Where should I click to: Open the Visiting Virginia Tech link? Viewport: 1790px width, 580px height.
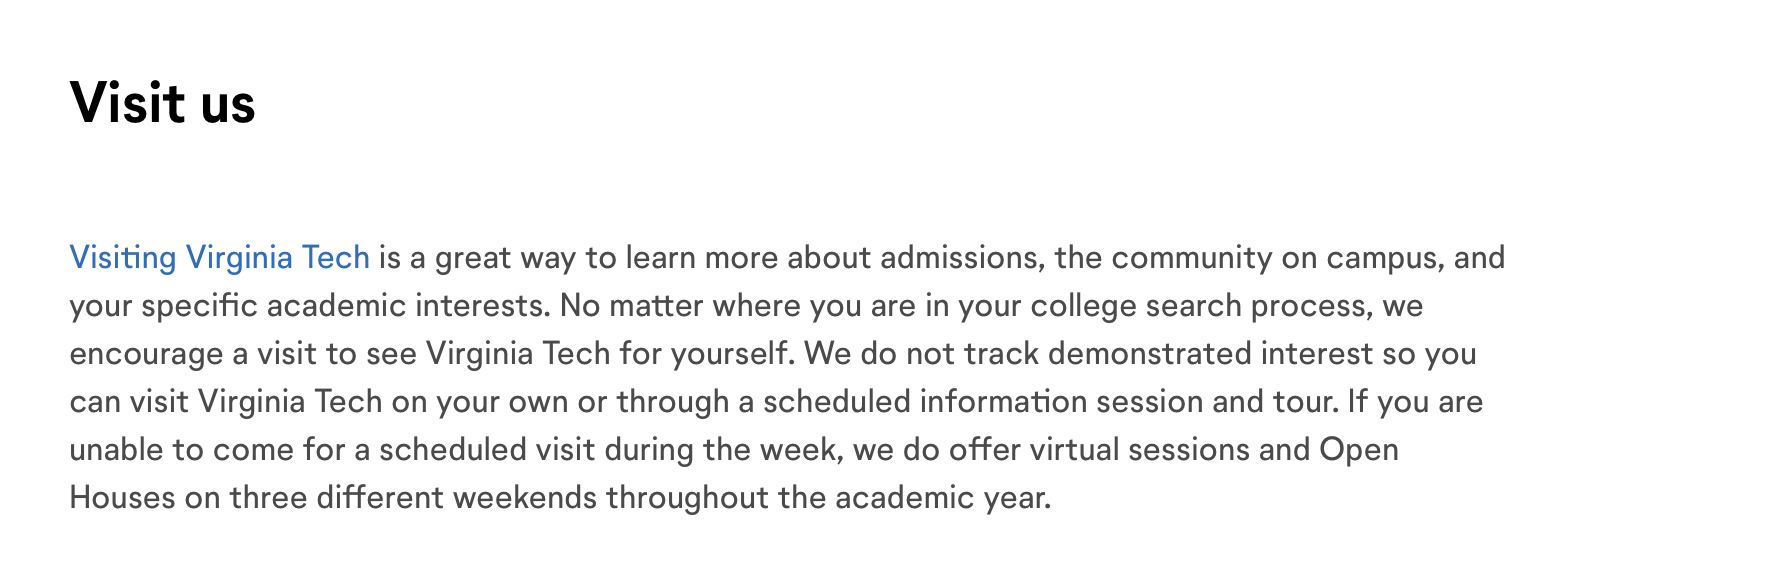click(220, 258)
